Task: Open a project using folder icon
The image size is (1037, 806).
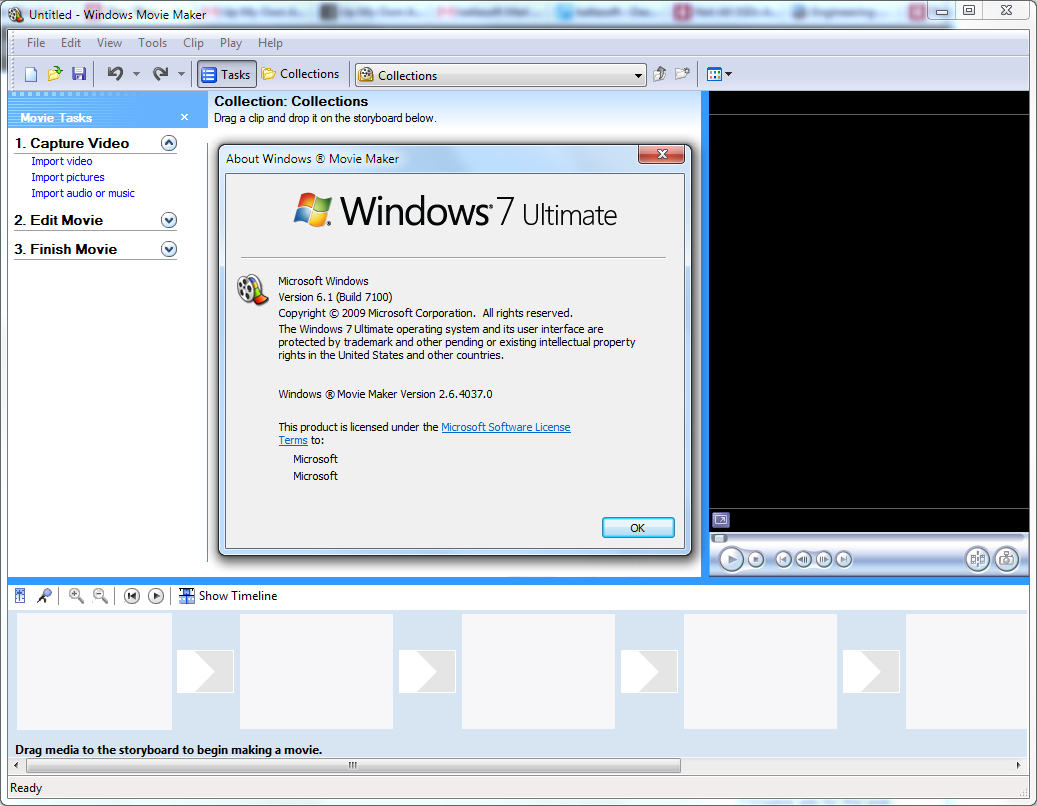Action: pyautogui.click(x=55, y=74)
